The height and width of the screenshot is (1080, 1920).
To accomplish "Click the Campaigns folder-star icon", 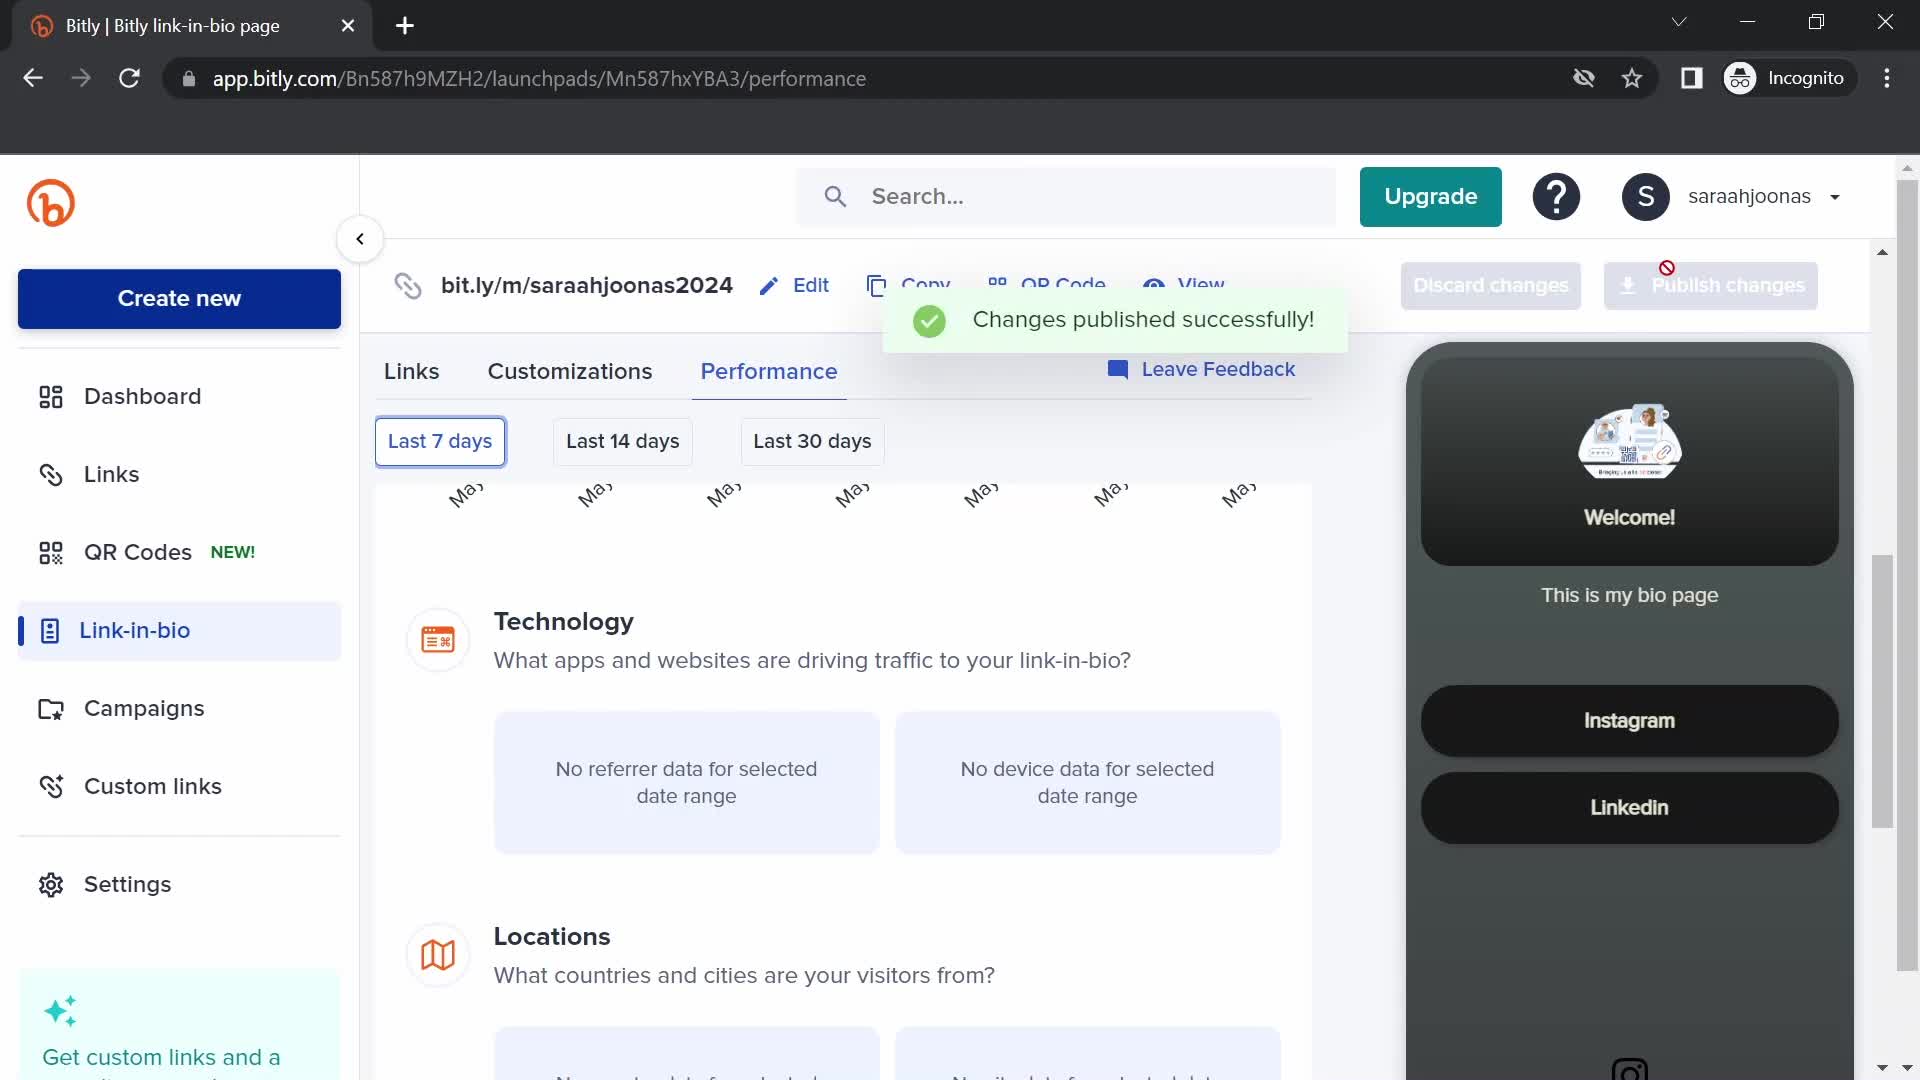I will click(x=51, y=709).
